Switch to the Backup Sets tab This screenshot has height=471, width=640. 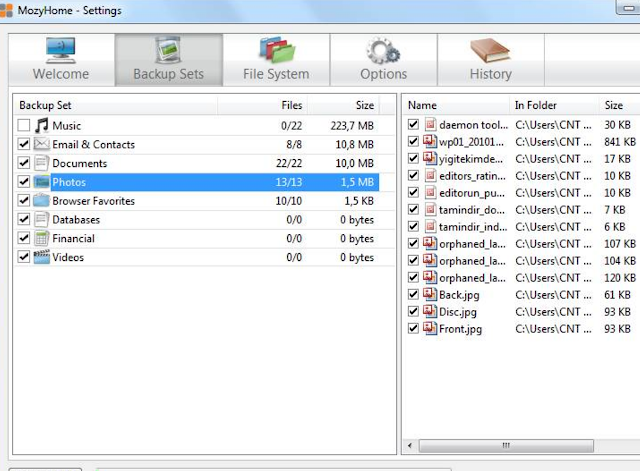[169, 60]
